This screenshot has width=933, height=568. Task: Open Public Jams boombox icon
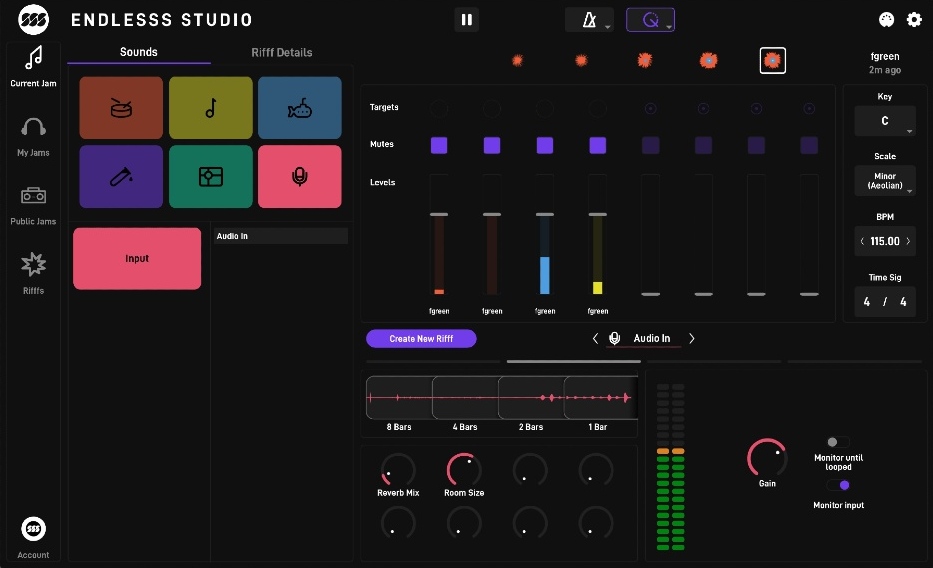pyautogui.click(x=33, y=195)
